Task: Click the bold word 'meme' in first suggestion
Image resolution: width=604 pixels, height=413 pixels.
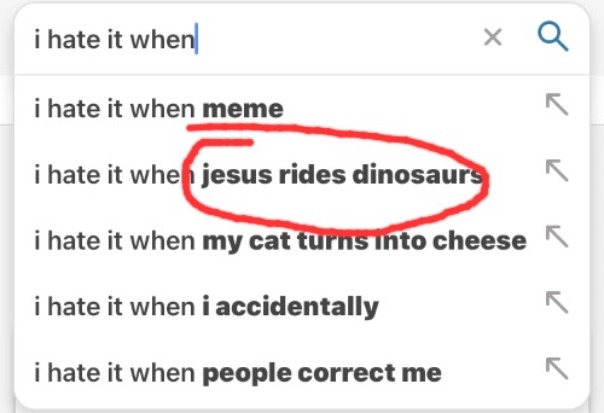Action: pyautogui.click(x=243, y=109)
